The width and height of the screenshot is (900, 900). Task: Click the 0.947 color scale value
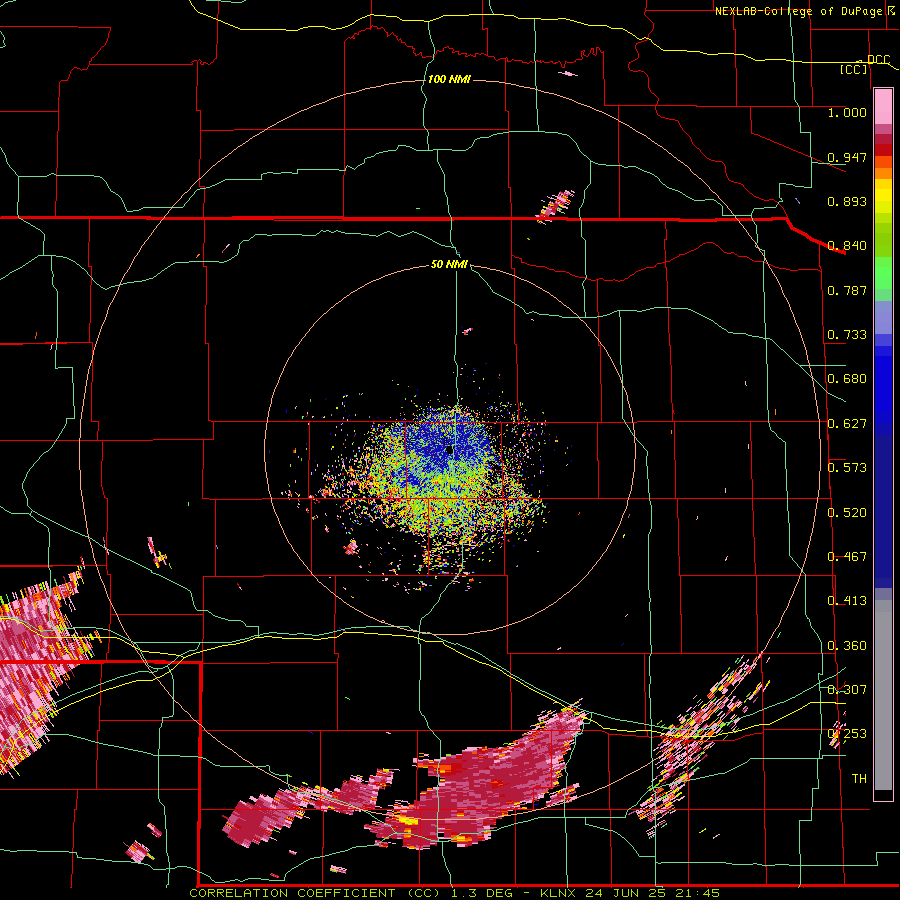click(x=847, y=157)
